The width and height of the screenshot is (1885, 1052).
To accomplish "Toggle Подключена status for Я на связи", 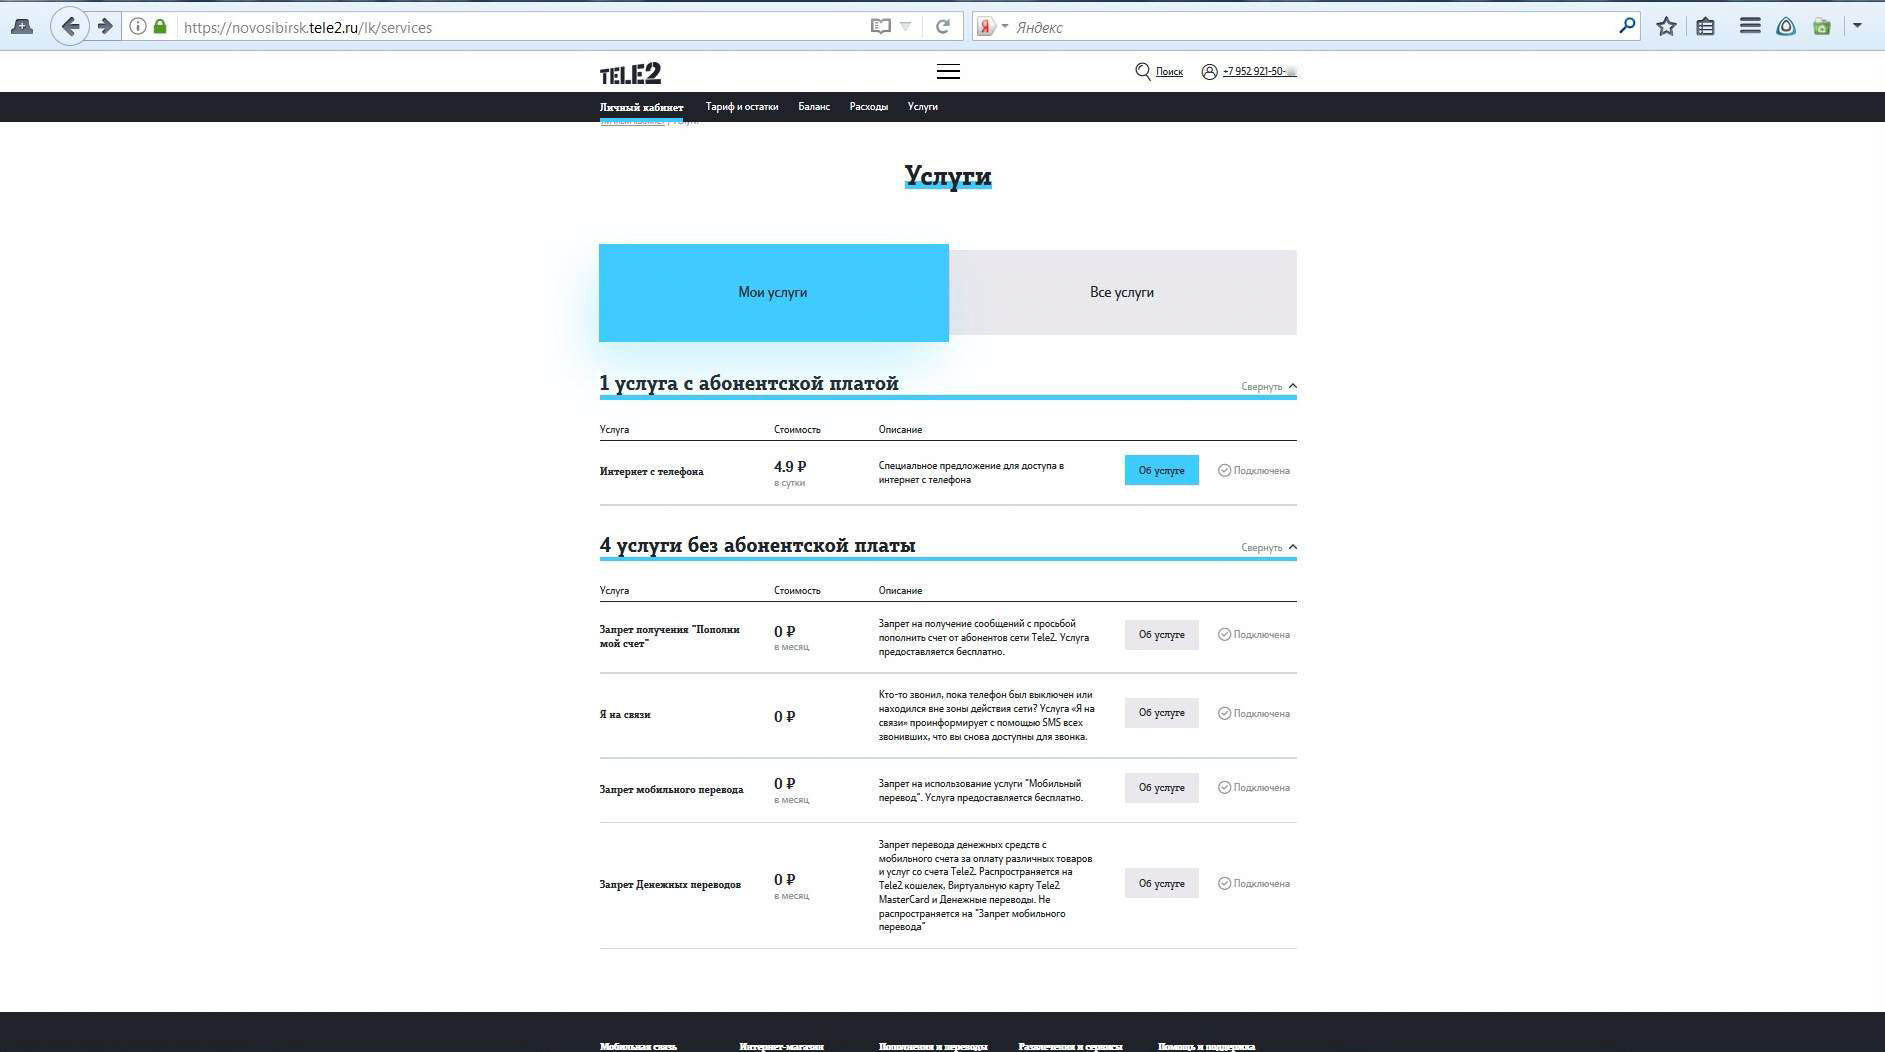I will (x=1253, y=713).
